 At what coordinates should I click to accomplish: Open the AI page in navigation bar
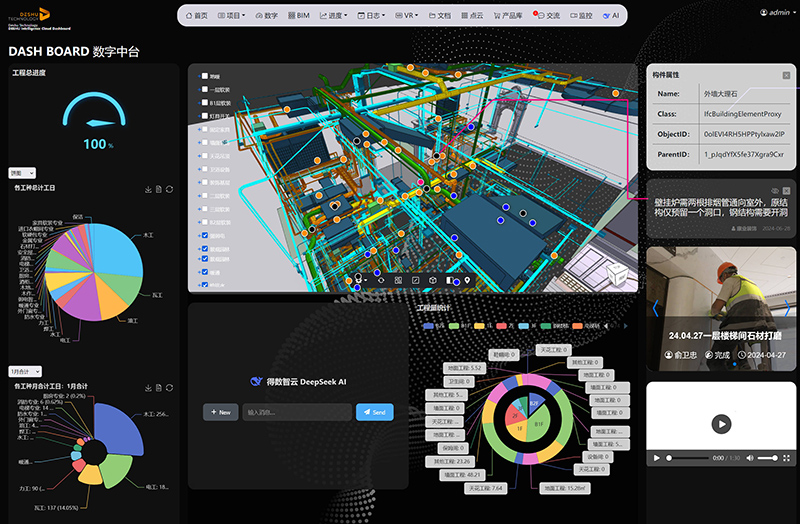click(611, 16)
